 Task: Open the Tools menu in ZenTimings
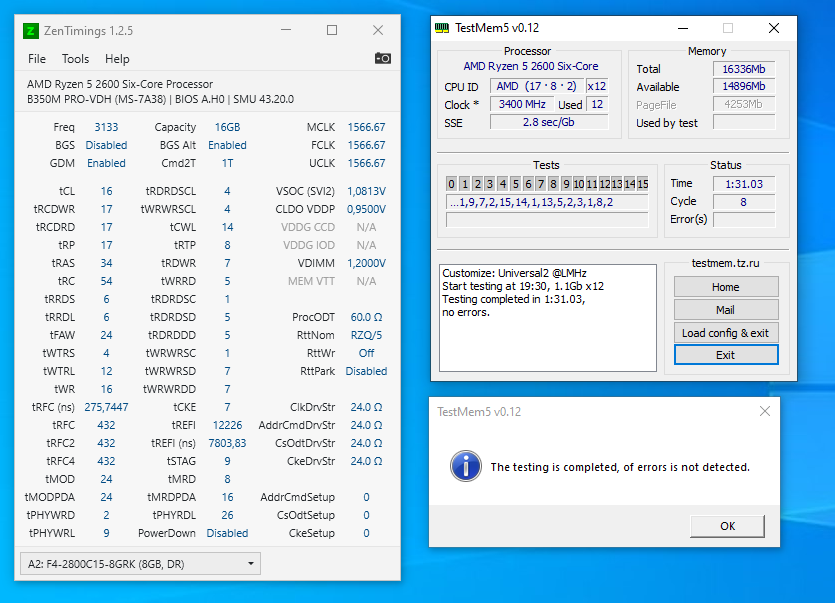[75, 59]
